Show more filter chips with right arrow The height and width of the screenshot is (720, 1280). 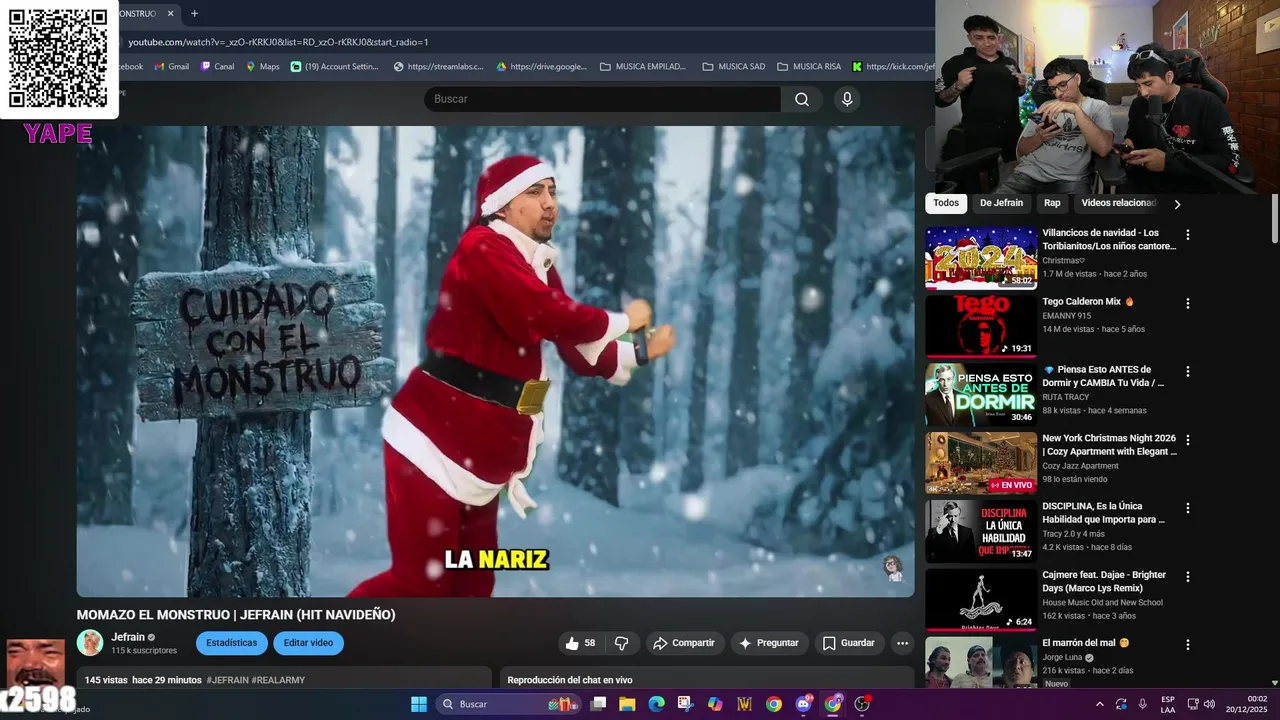pyautogui.click(x=1177, y=204)
